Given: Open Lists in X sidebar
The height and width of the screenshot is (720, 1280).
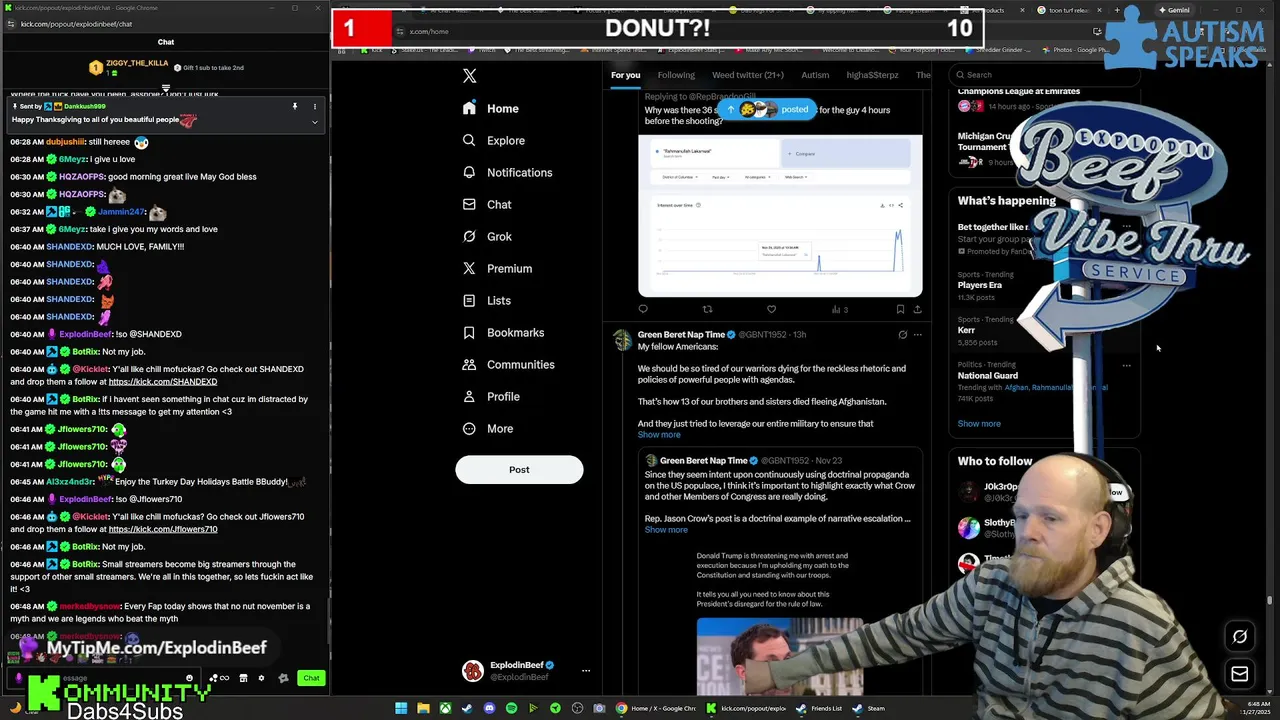Looking at the screenshot, I should (x=487, y=300).
